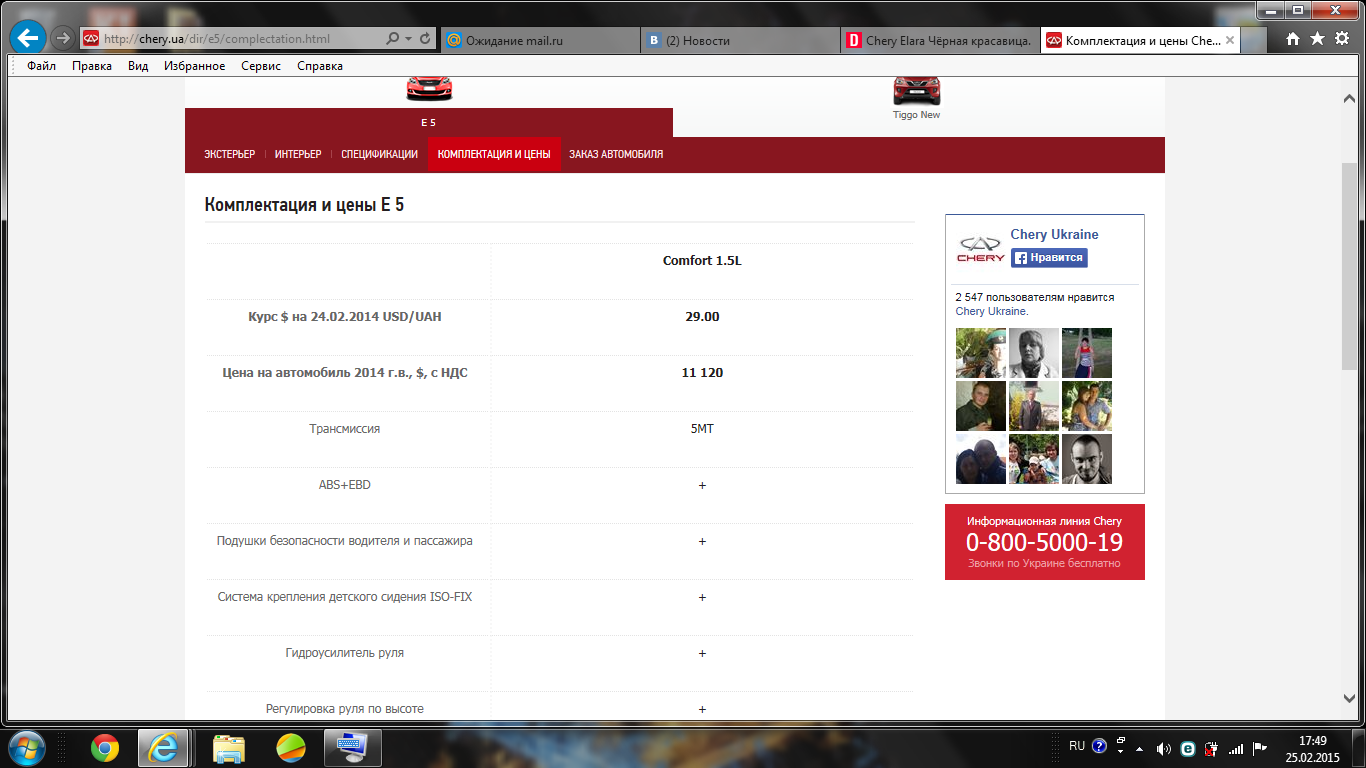Screen dimensions: 1366x768
Task: Open the 'Chery Ukraine' Facebook page title link
Action: (x=1054, y=235)
